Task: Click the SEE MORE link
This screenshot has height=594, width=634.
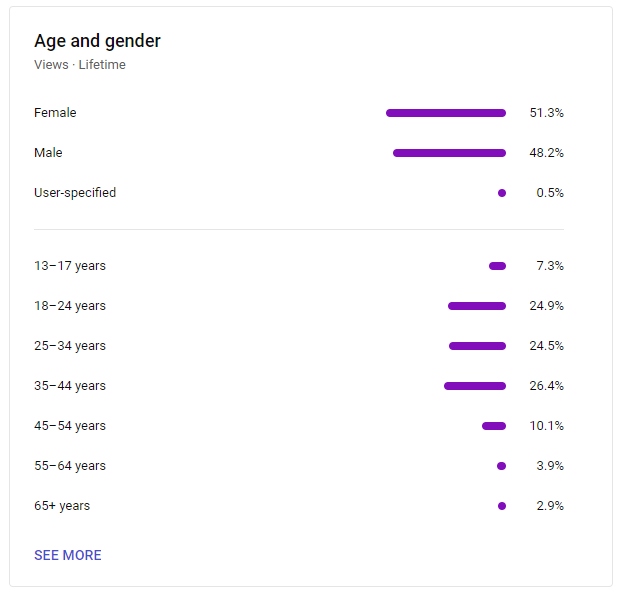Action: pos(67,555)
